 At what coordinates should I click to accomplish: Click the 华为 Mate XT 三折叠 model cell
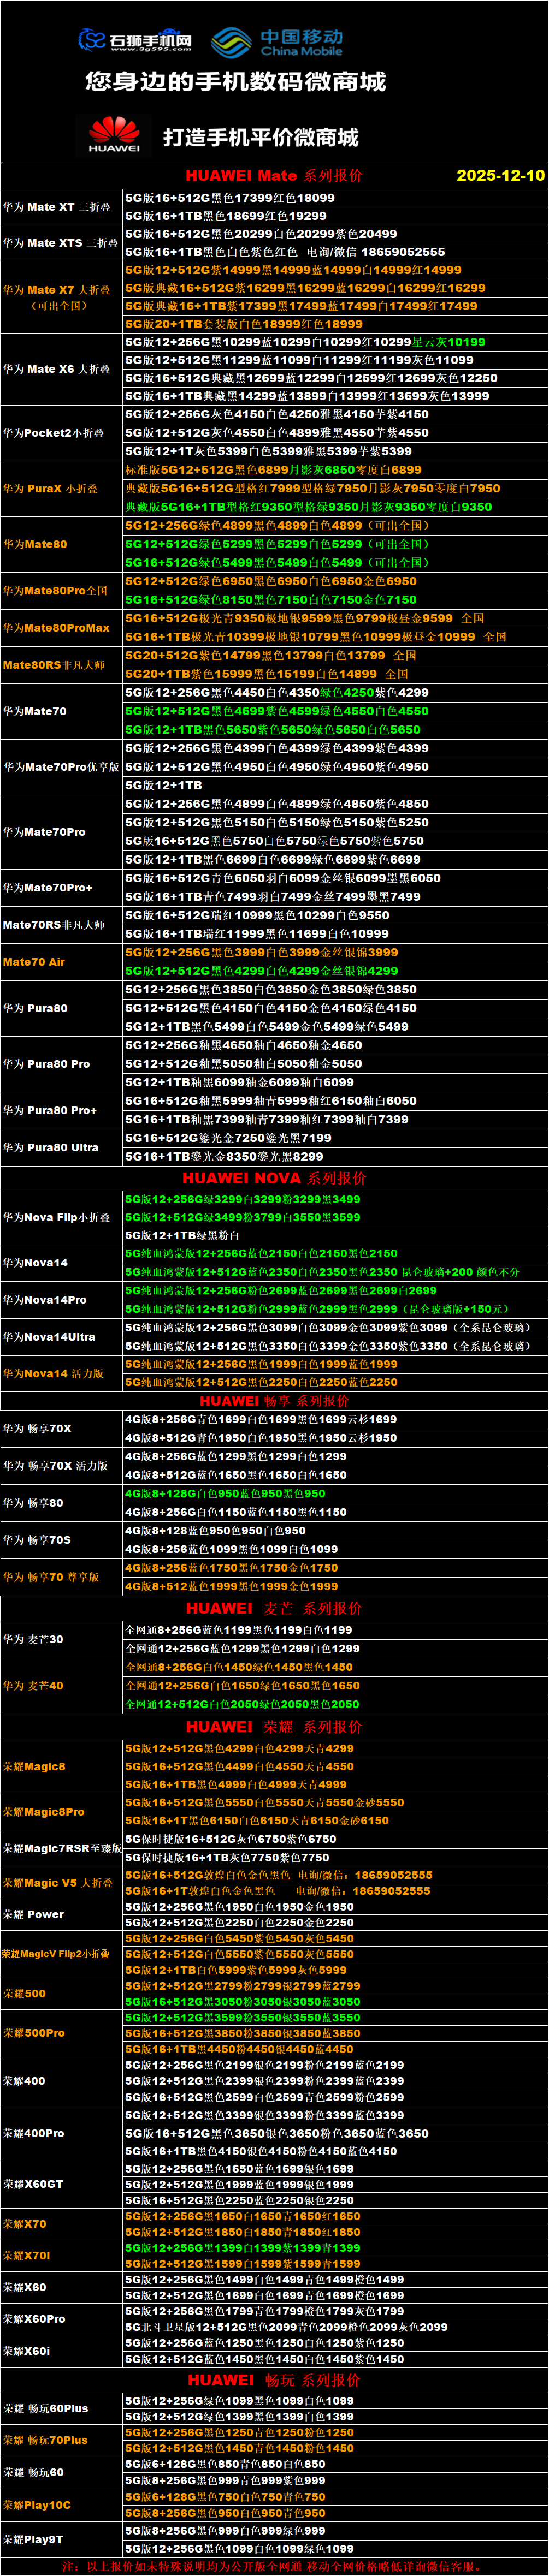pos(57,207)
